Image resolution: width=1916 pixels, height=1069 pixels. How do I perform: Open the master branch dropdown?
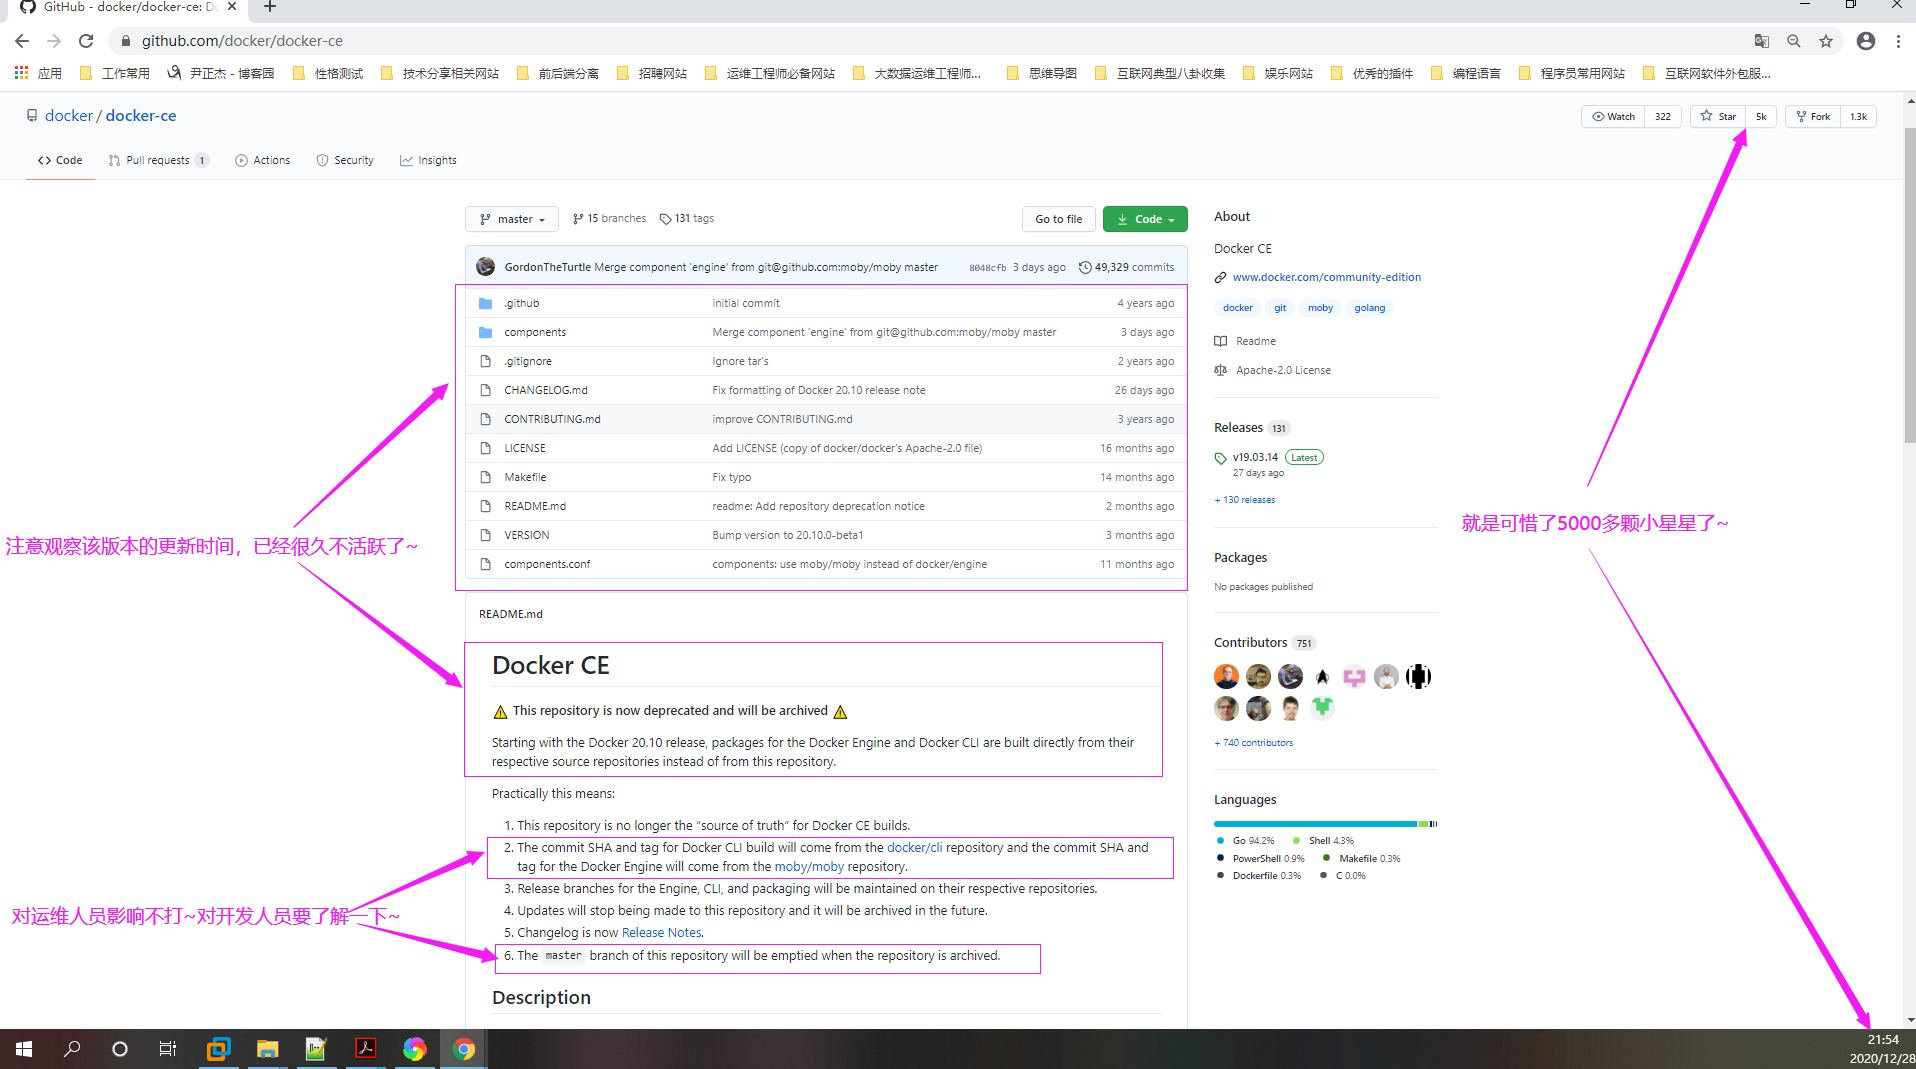point(512,219)
